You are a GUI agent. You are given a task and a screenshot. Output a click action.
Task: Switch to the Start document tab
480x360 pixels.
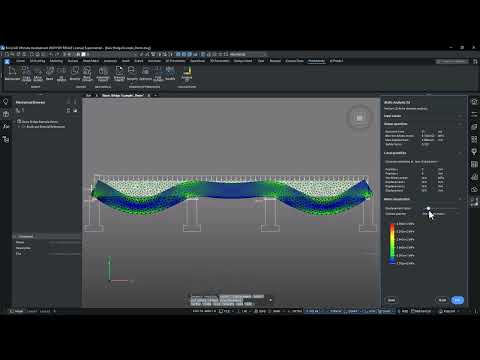(88, 95)
